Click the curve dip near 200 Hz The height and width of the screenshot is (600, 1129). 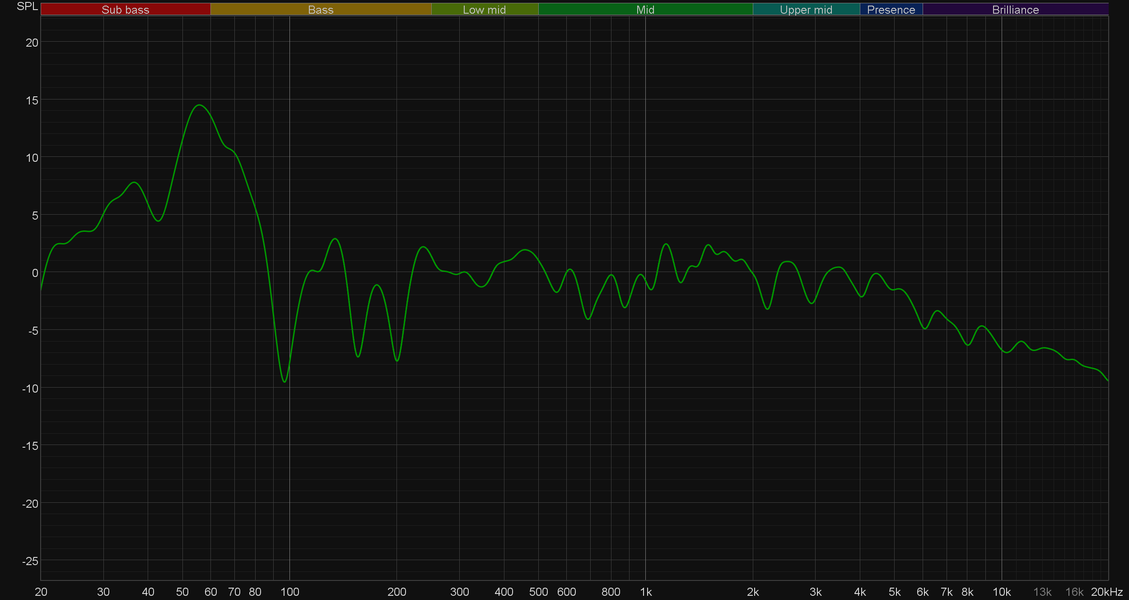397,360
